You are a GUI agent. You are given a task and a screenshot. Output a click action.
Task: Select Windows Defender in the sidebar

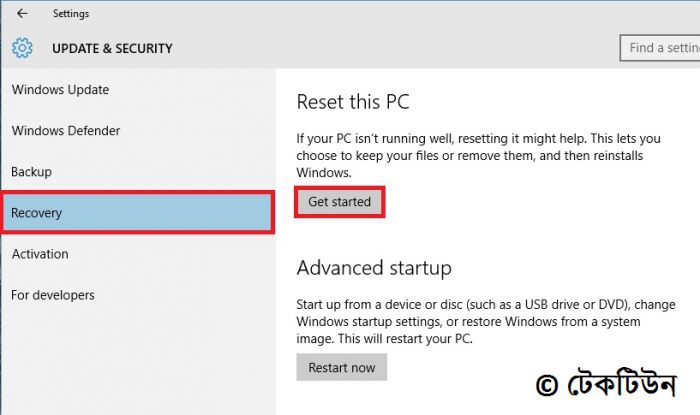(66, 131)
